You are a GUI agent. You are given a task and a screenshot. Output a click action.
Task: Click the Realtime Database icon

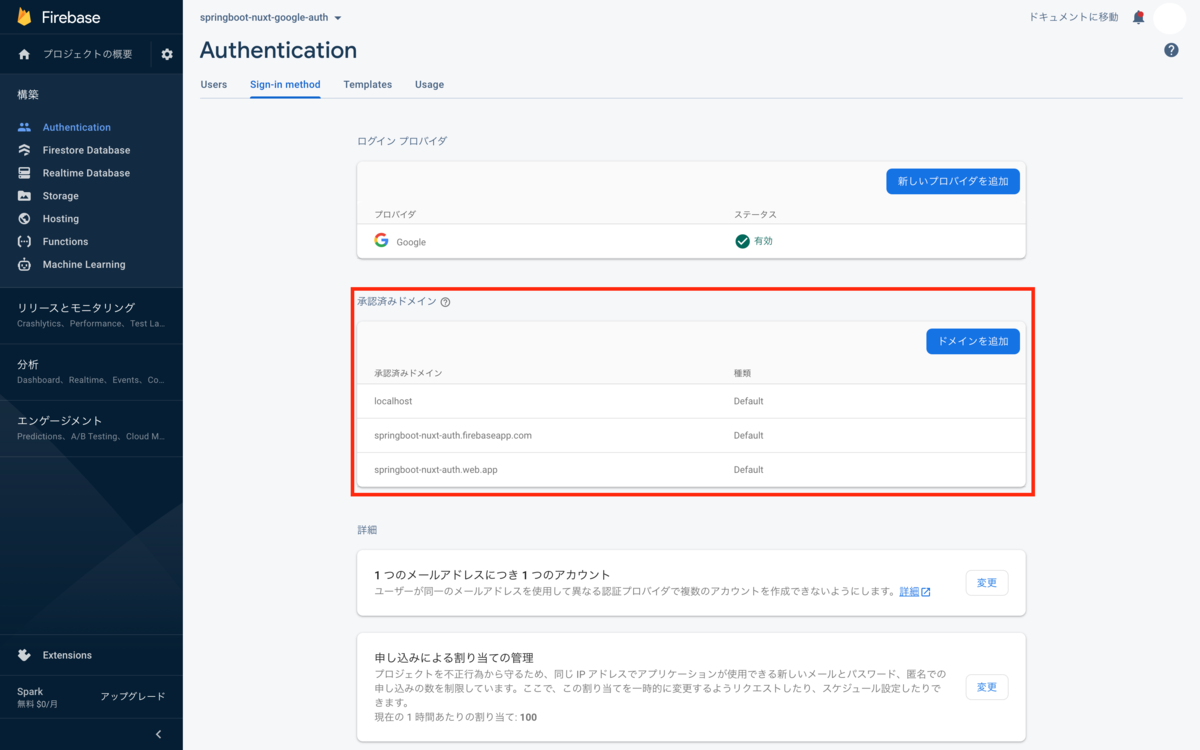pos(24,173)
